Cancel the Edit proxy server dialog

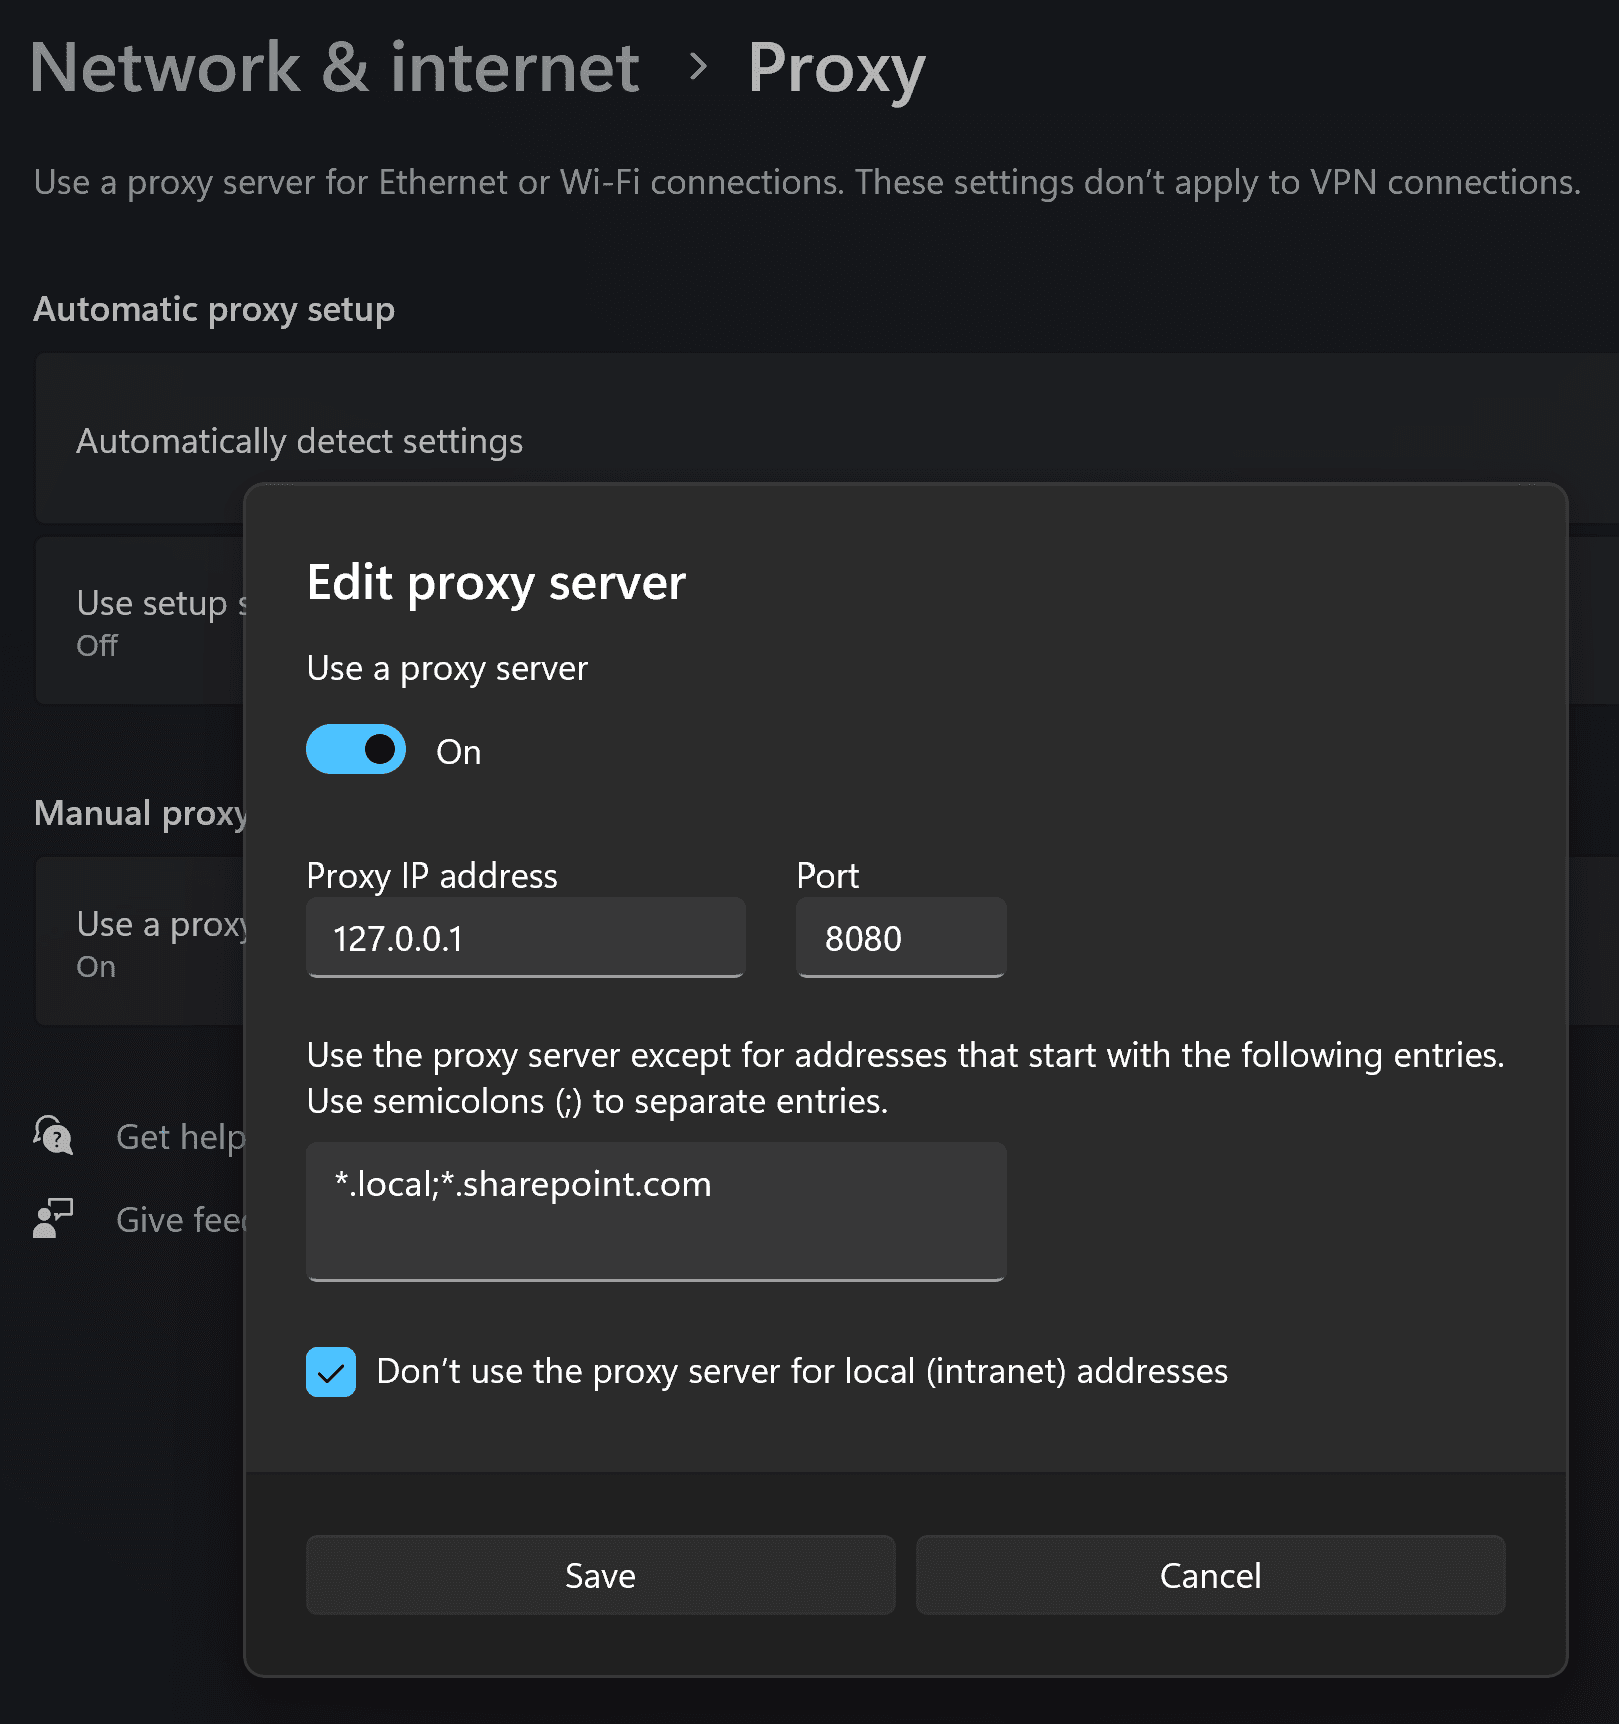1210,1576
